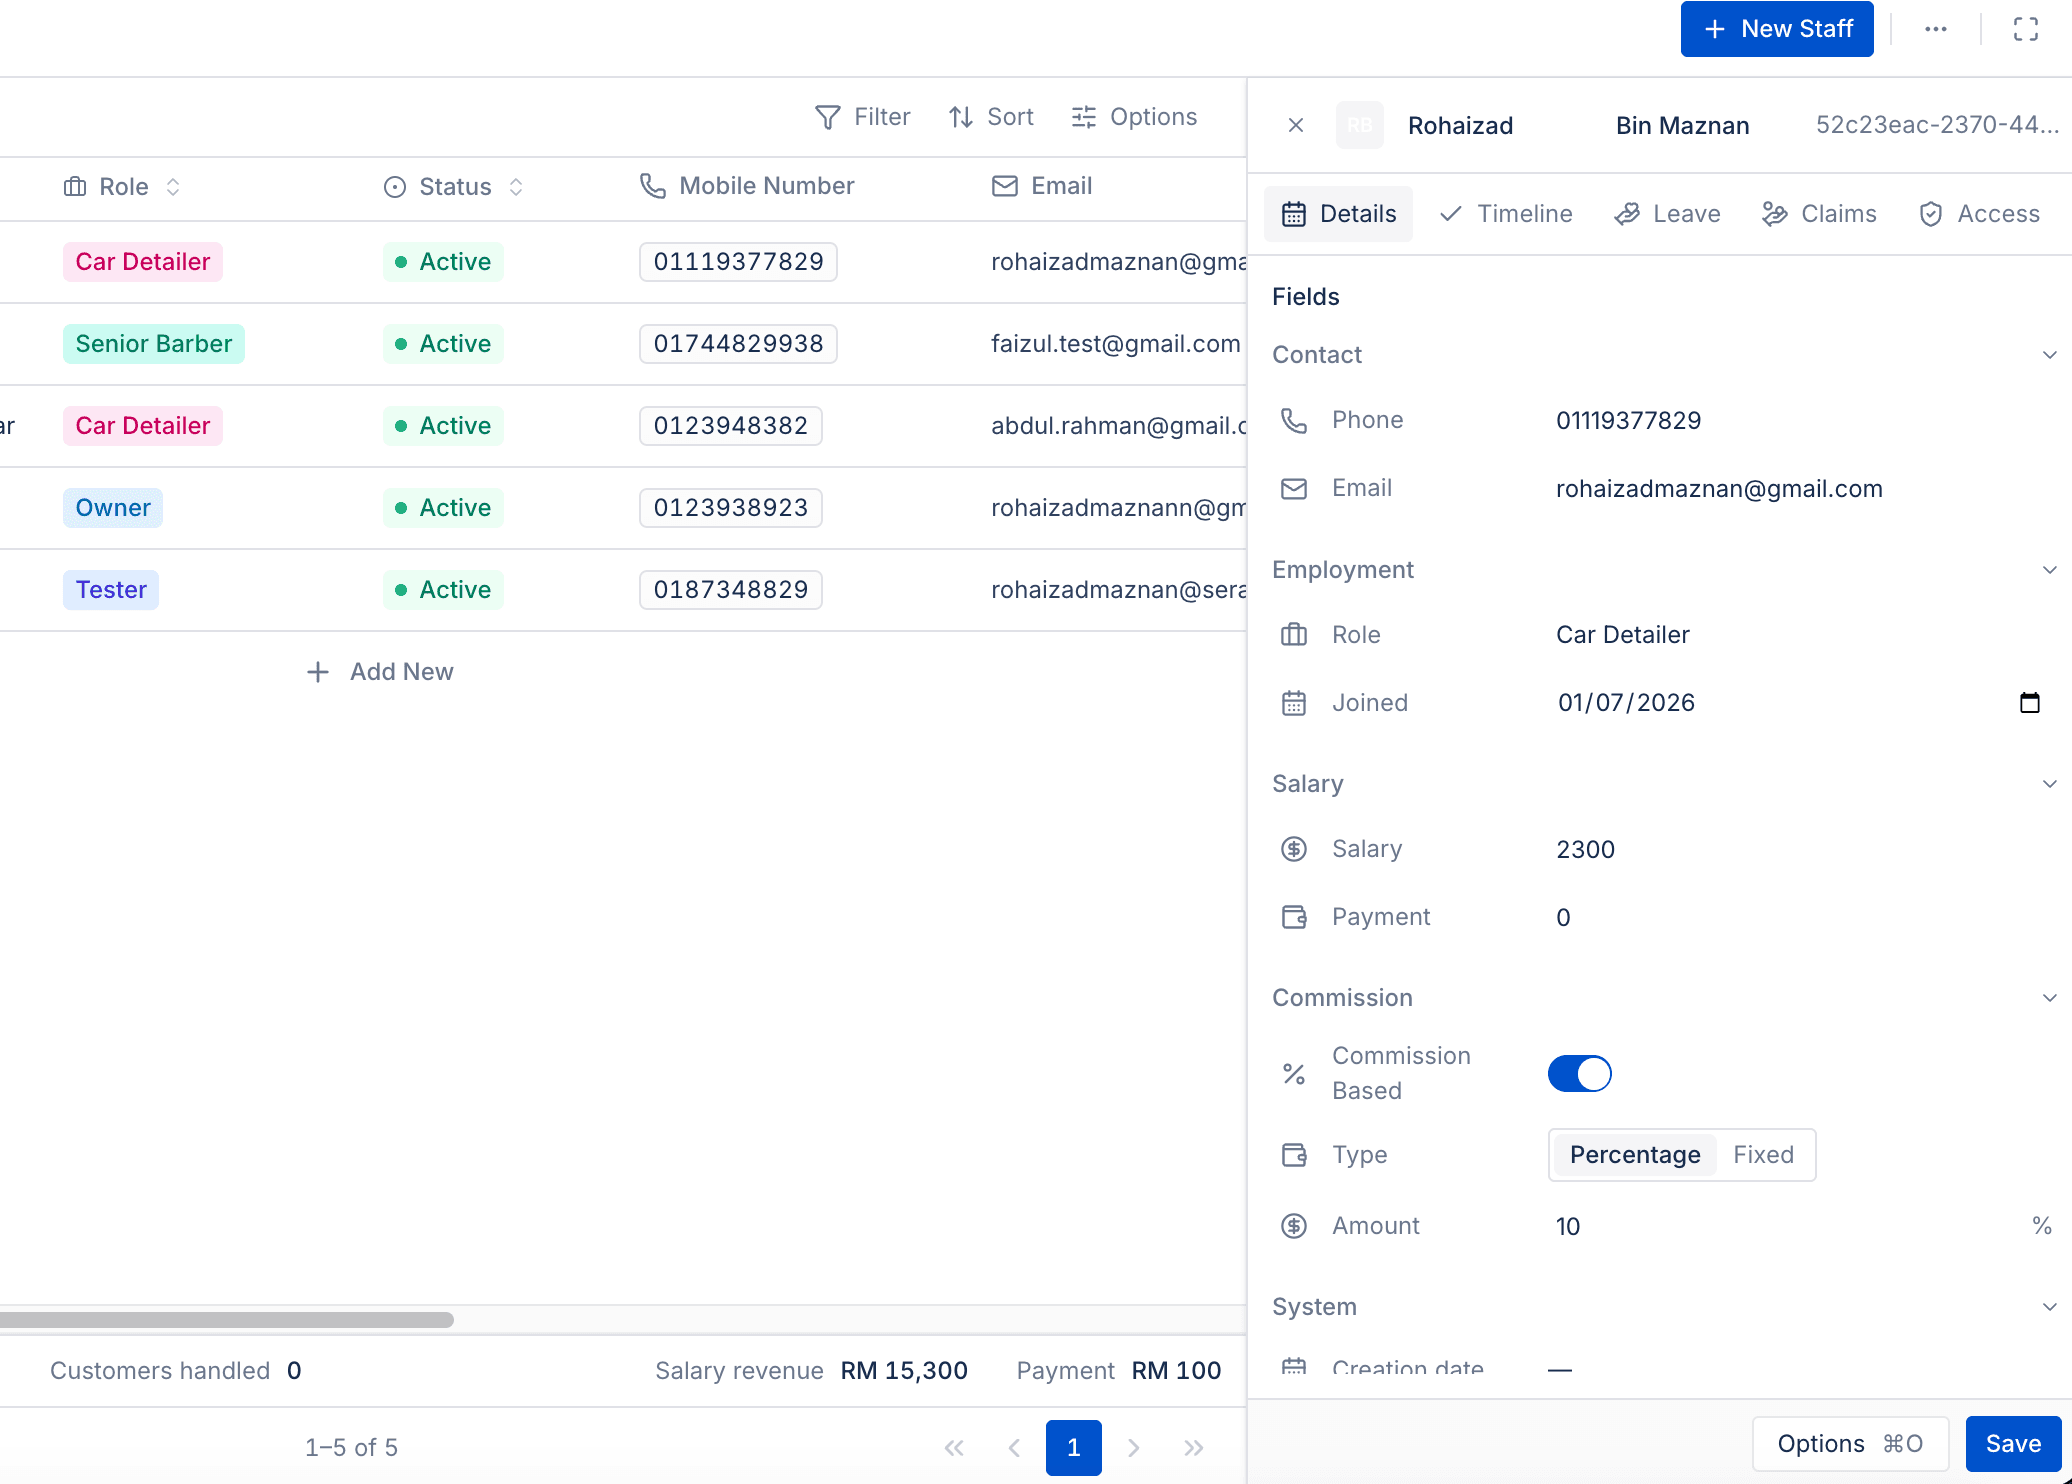This screenshot has height=1484, width=2072.
Task: Switch to the Timeline tab
Action: pyautogui.click(x=1505, y=214)
